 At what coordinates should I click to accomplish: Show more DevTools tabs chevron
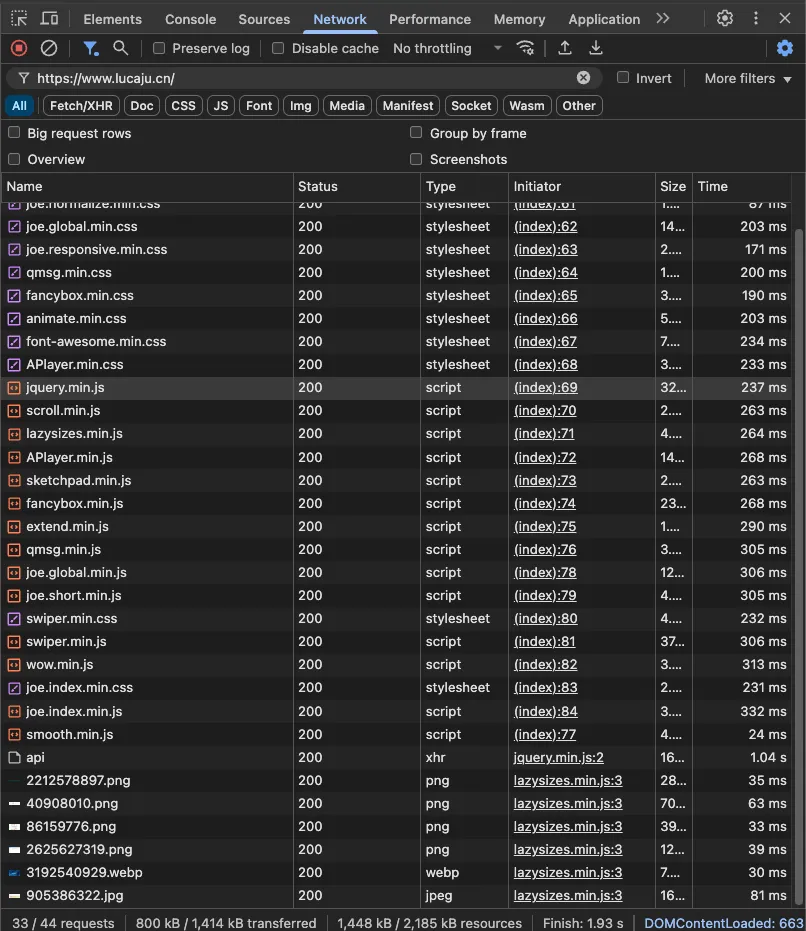(x=663, y=18)
